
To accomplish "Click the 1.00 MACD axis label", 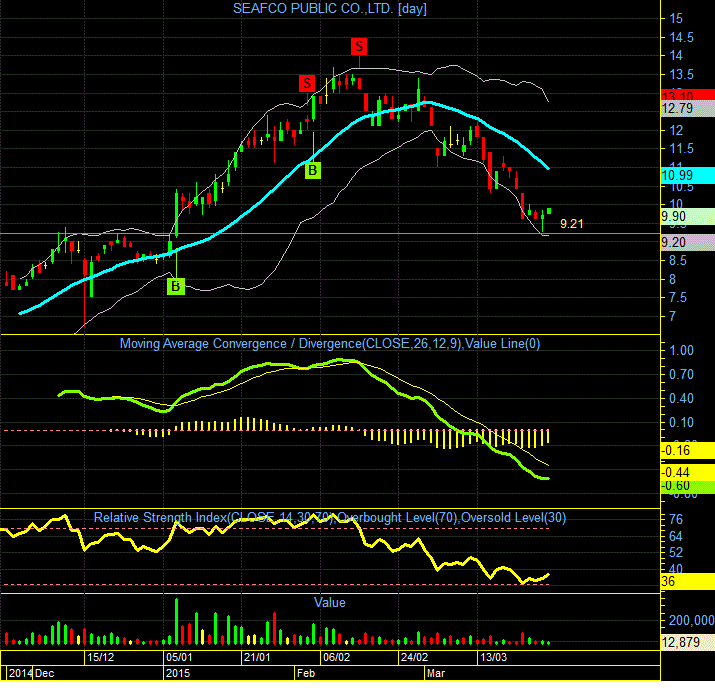I will [x=681, y=350].
